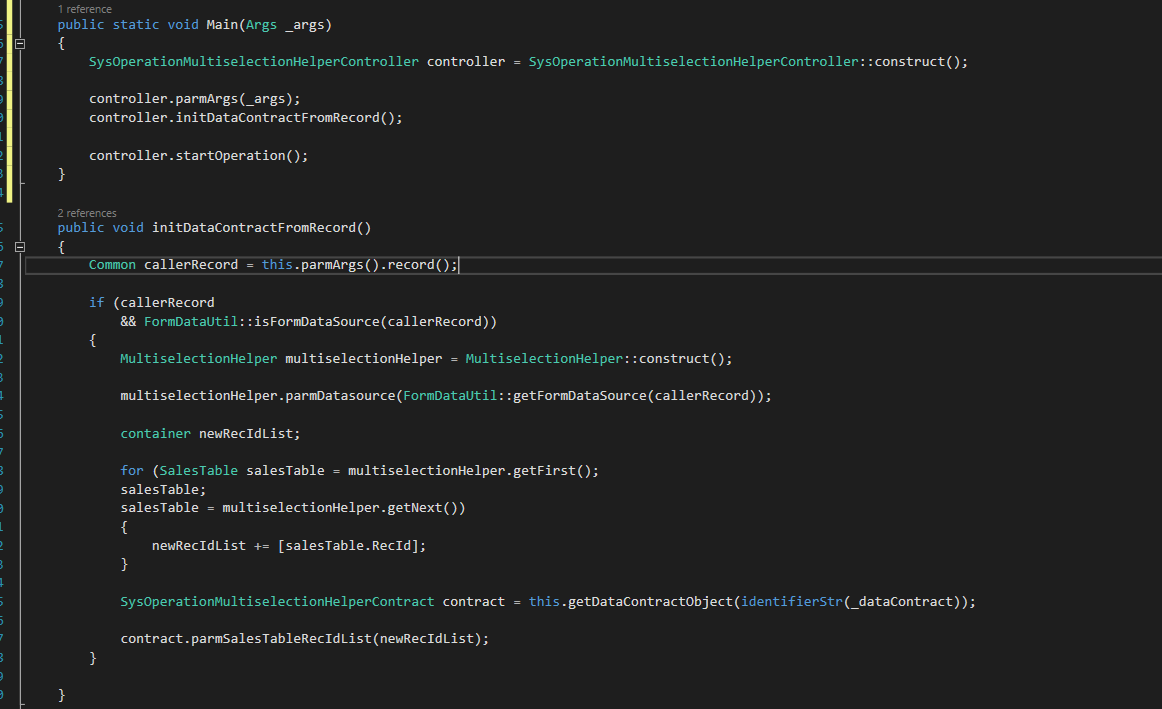
Task: Open the "1 reference" CodeLens above Main
Action: coord(84,8)
